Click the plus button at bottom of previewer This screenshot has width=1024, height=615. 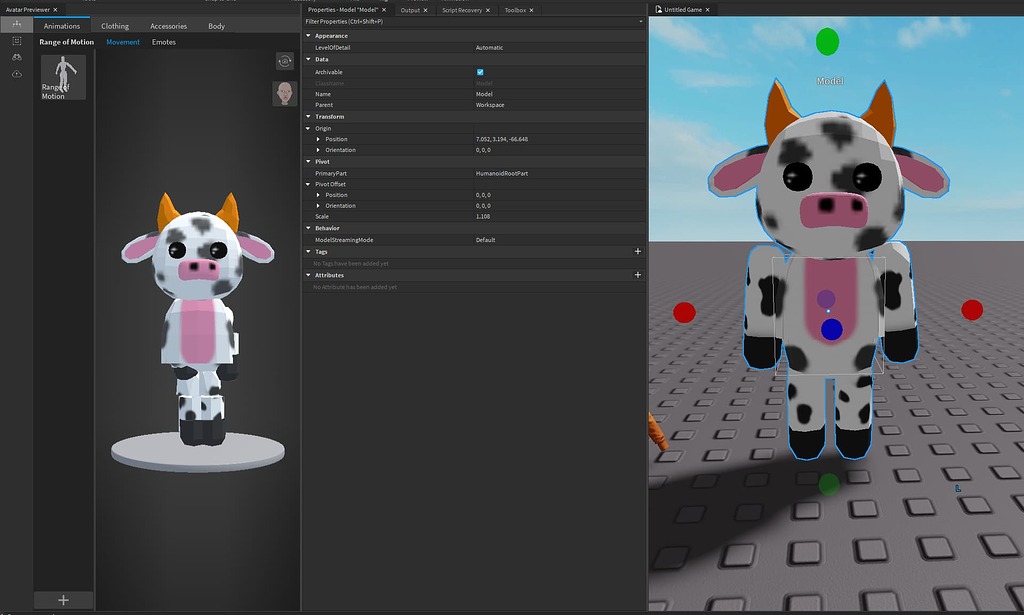point(62,600)
